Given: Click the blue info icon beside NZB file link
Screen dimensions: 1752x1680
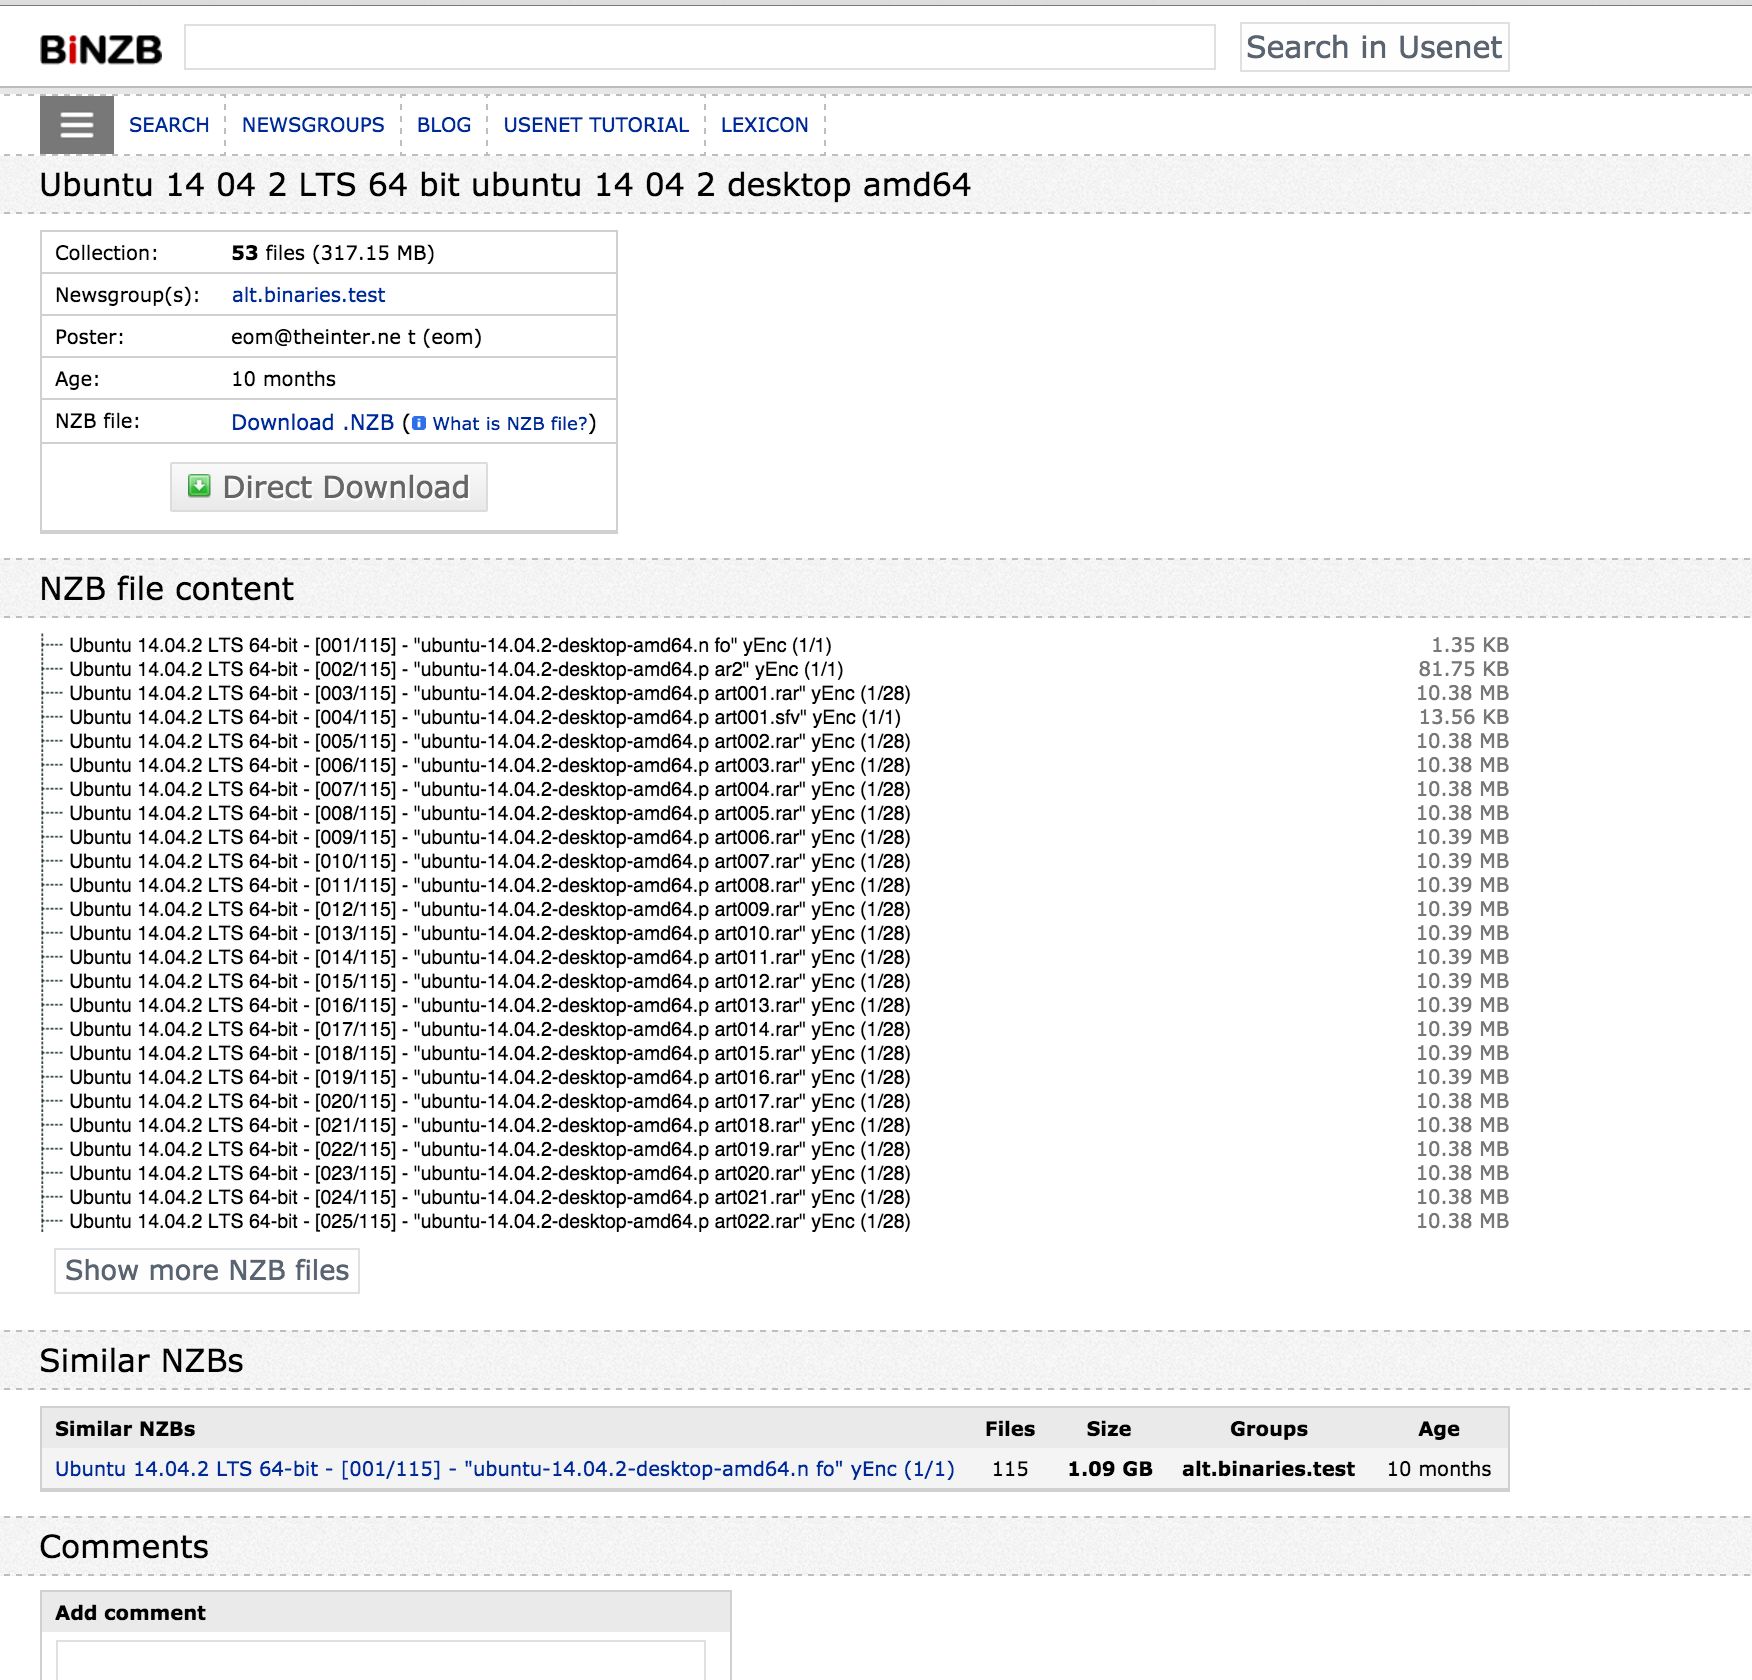Looking at the screenshot, I should [419, 424].
